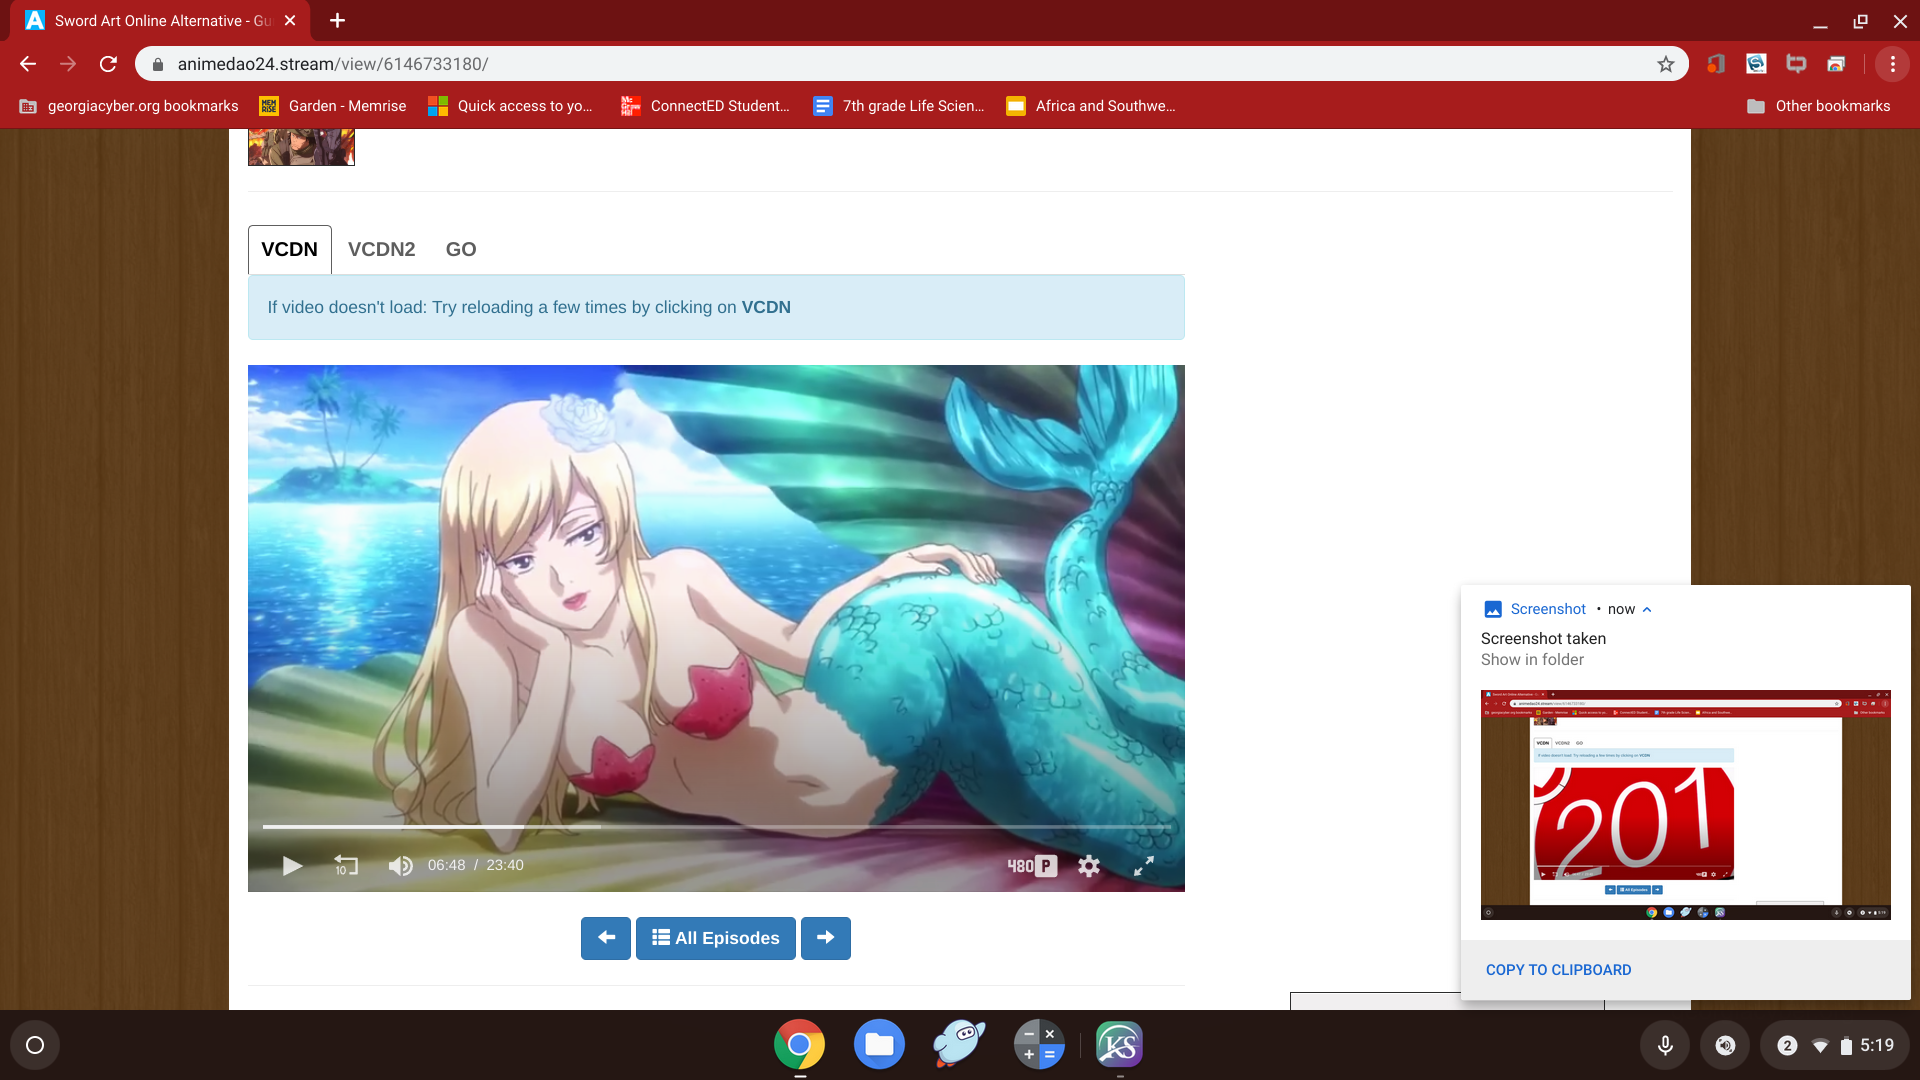Screen dimensions: 1920x1080
Task: Open Africa and Southwest bookmark
Action: [1091, 106]
